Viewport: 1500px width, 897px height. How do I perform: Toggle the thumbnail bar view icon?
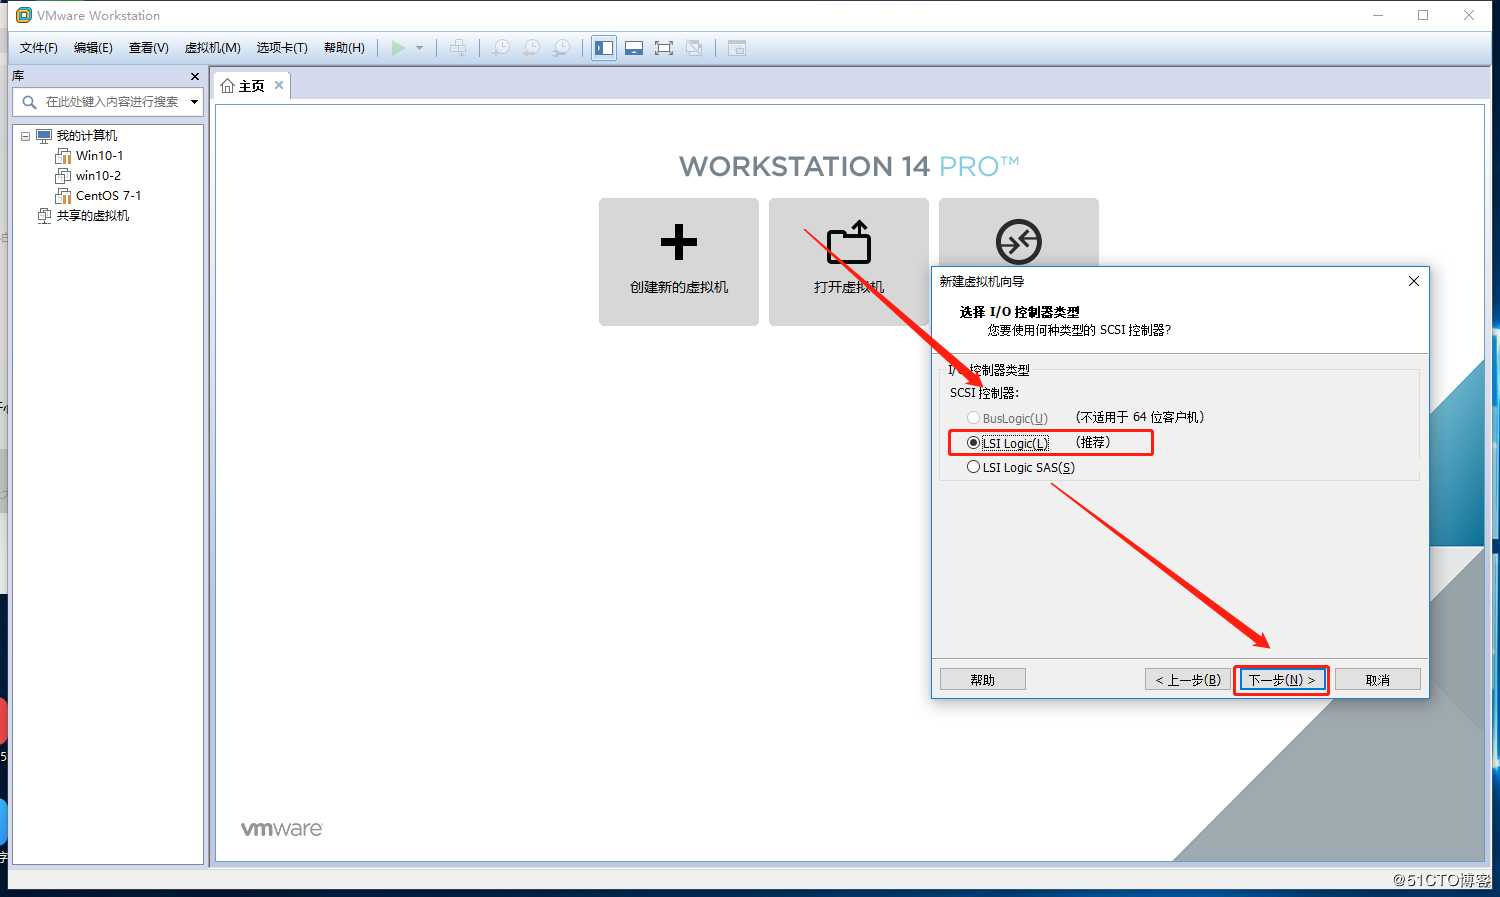click(634, 48)
